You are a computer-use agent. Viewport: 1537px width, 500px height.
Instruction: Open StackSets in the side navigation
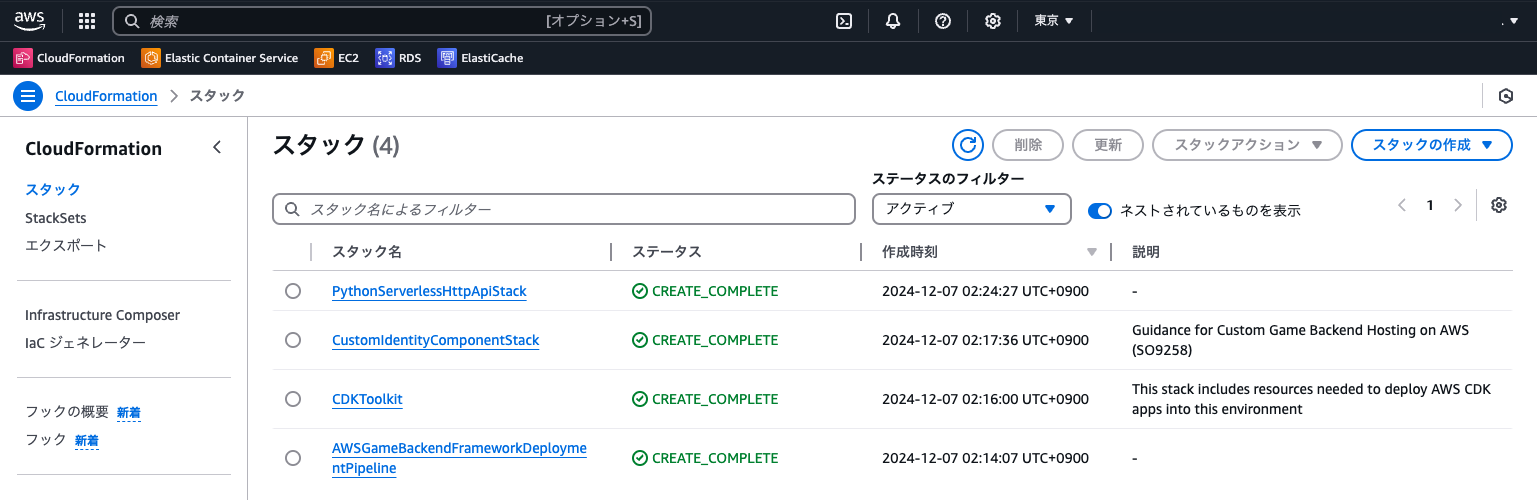pyautogui.click(x=56, y=217)
